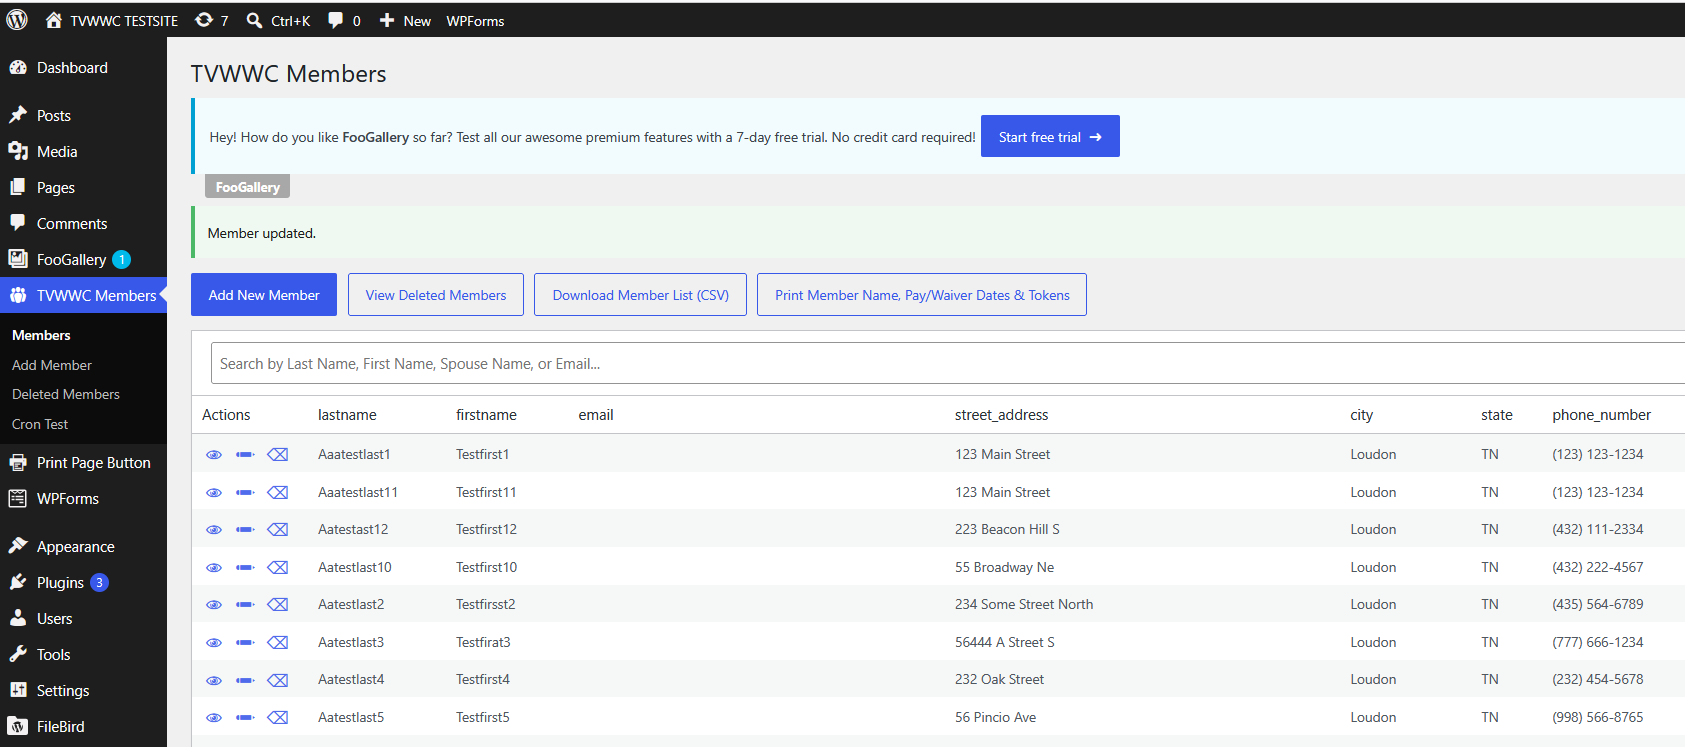1685x747 pixels.
Task: Open Pages in the sidebar
Action: coord(83,188)
